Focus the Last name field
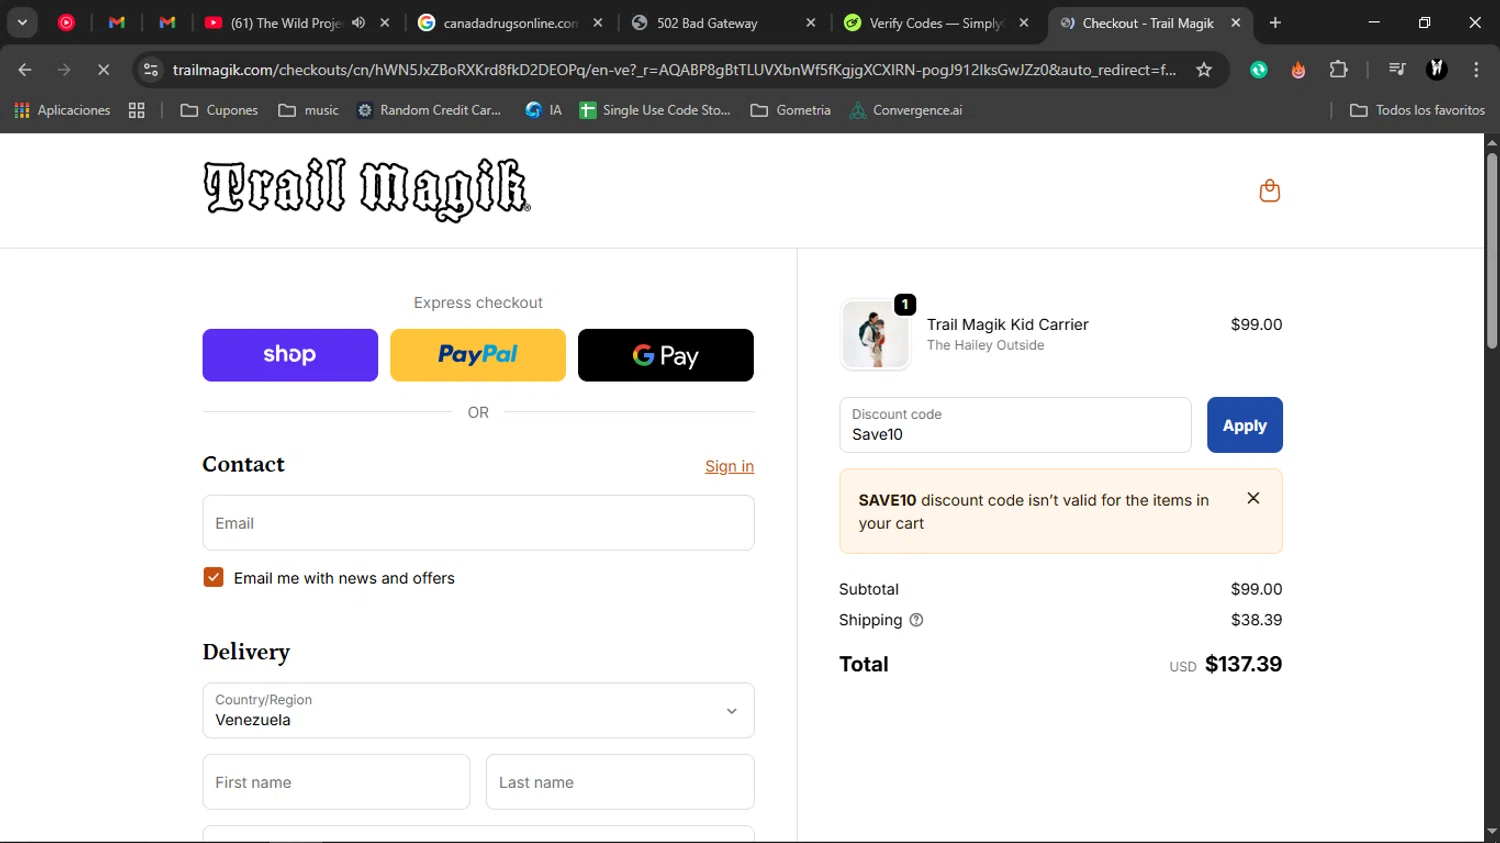This screenshot has width=1500, height=843. click(x=620, y=782)
